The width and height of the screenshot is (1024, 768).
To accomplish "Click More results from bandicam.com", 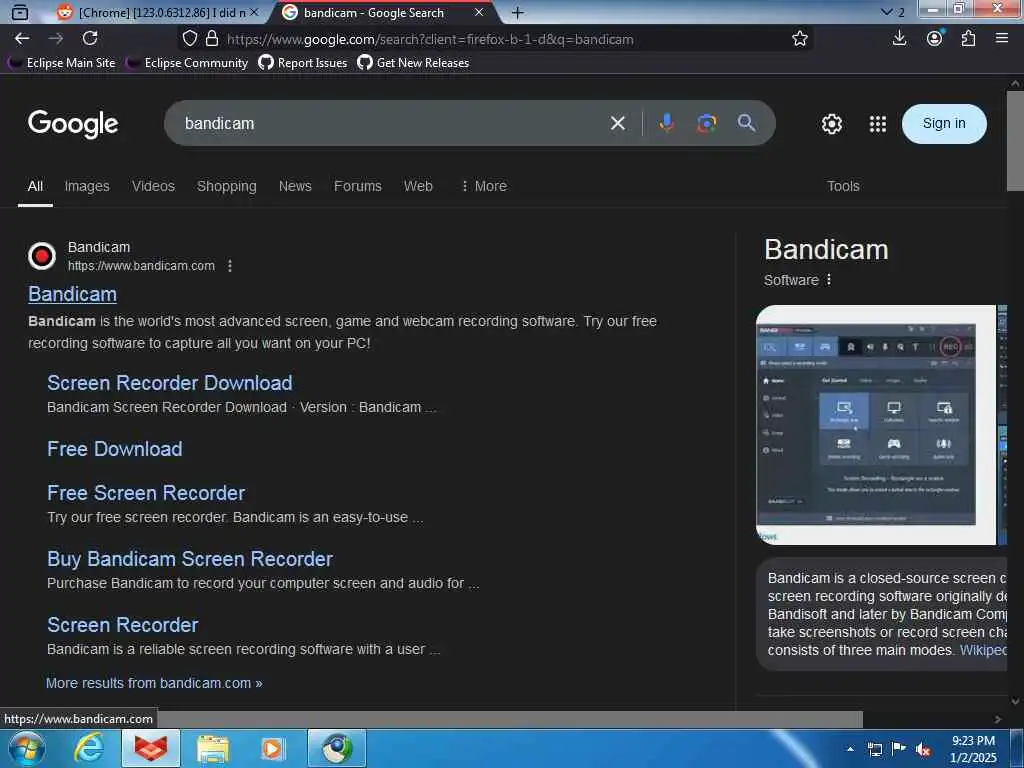I will [154, 683].
